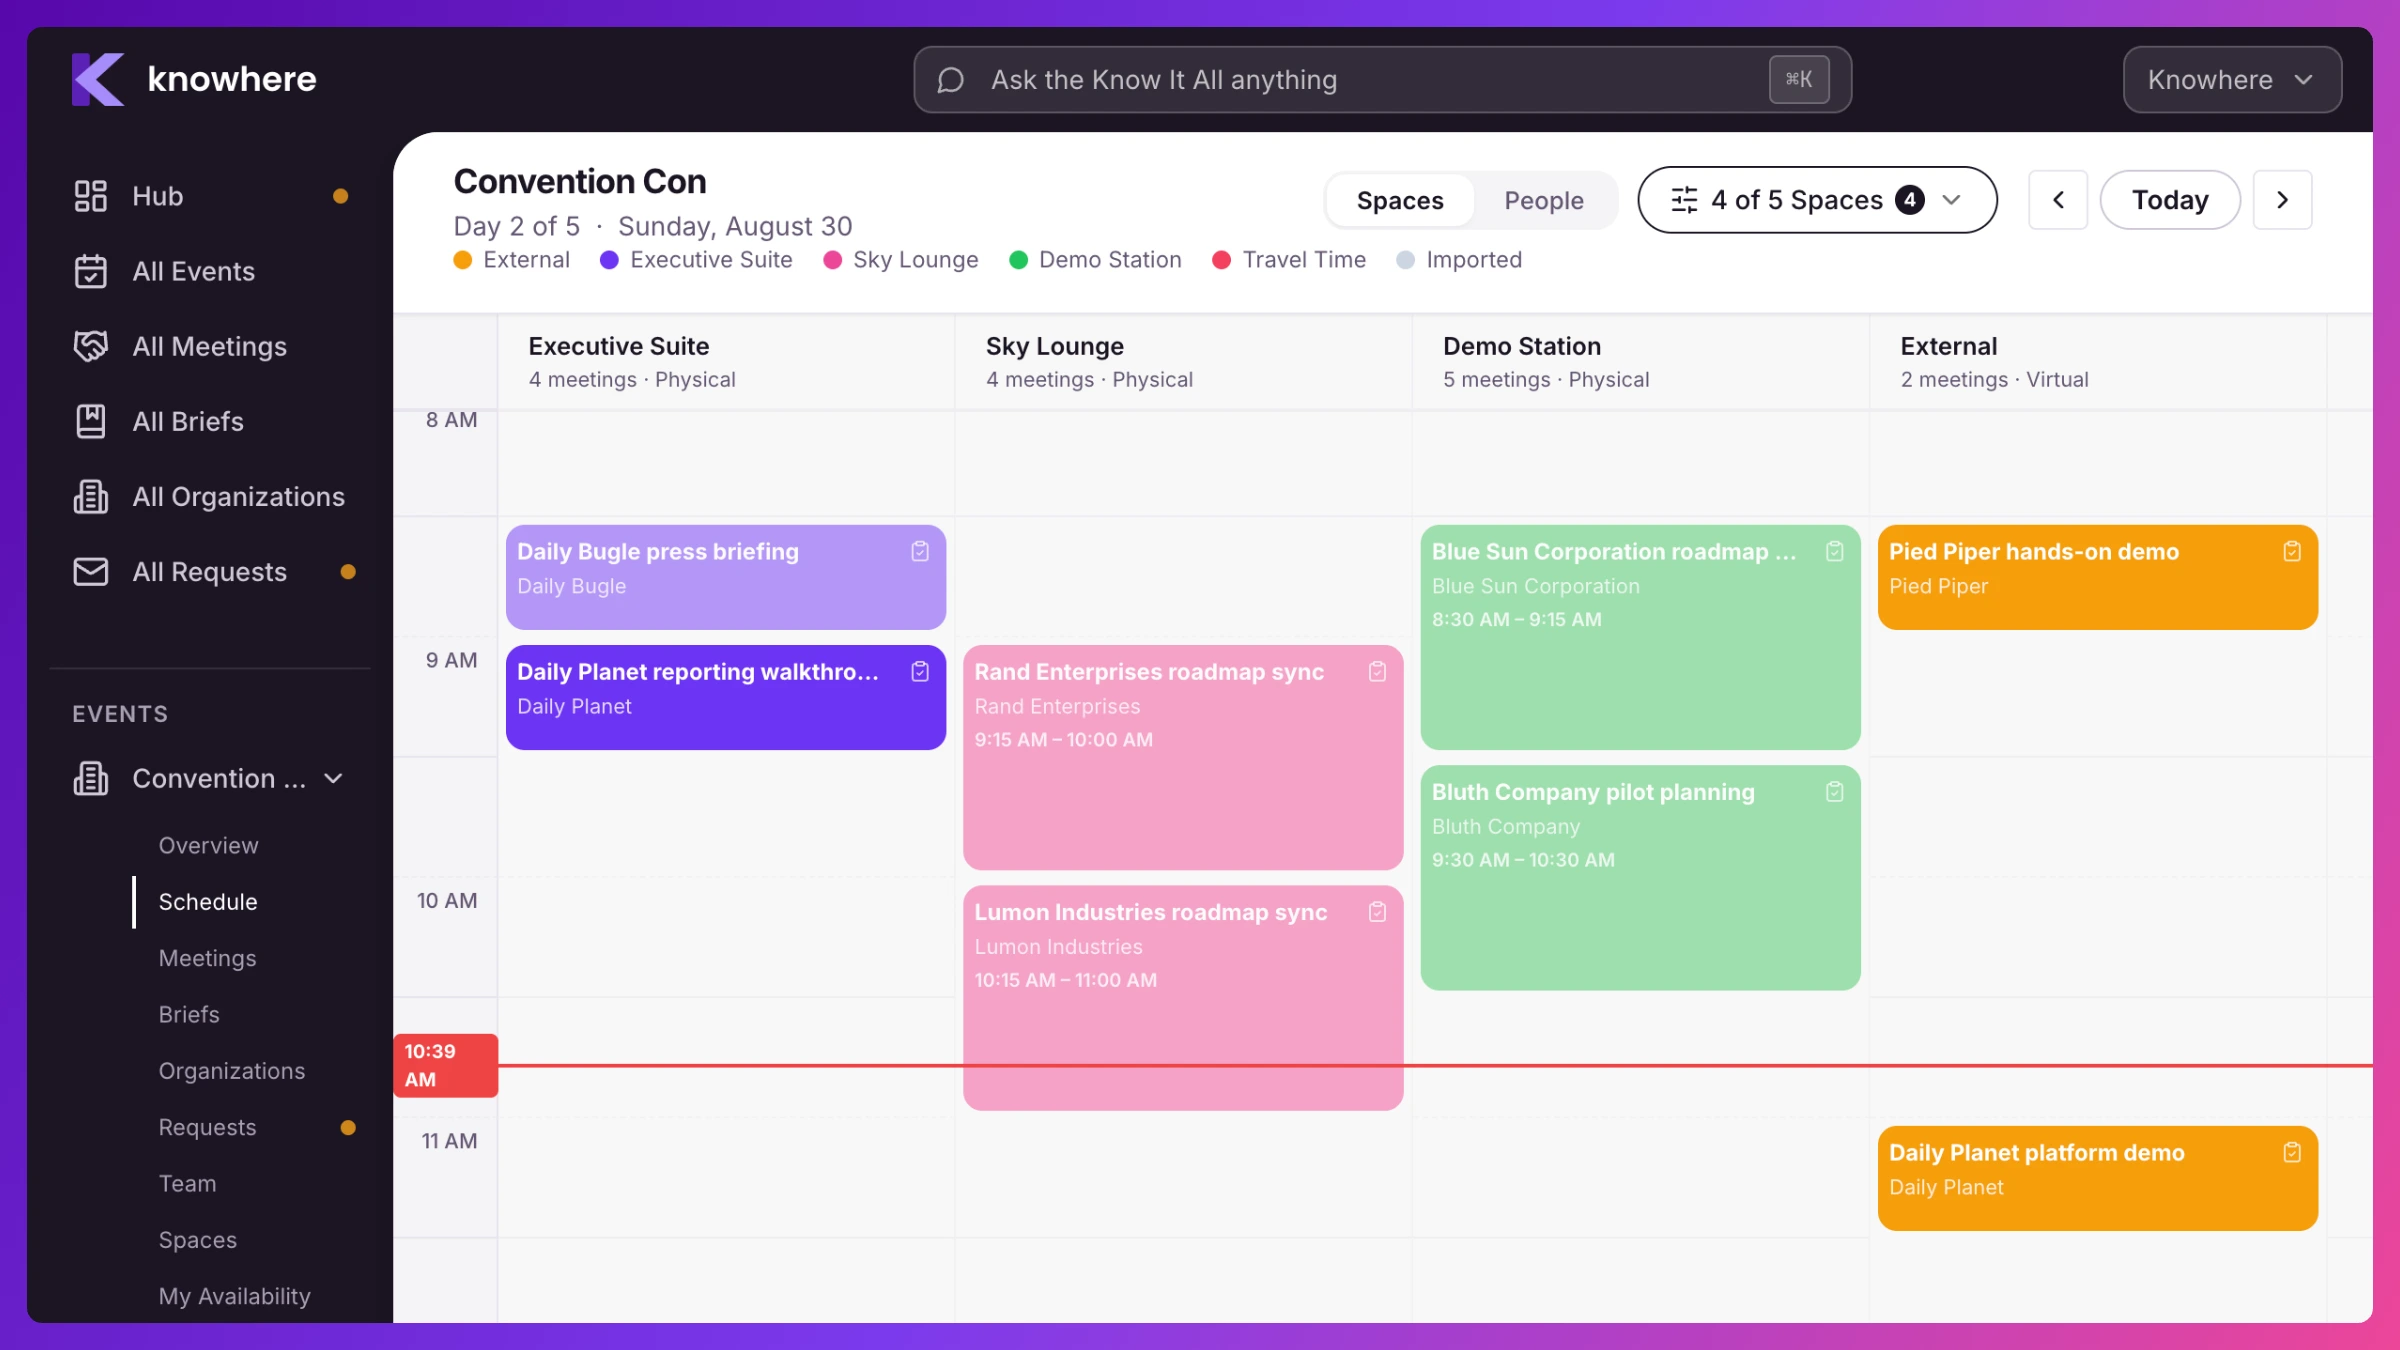The width and height of the screenshot is (2400, 1350).
Task: Select Requests under Convention event
Action: 207,1127
